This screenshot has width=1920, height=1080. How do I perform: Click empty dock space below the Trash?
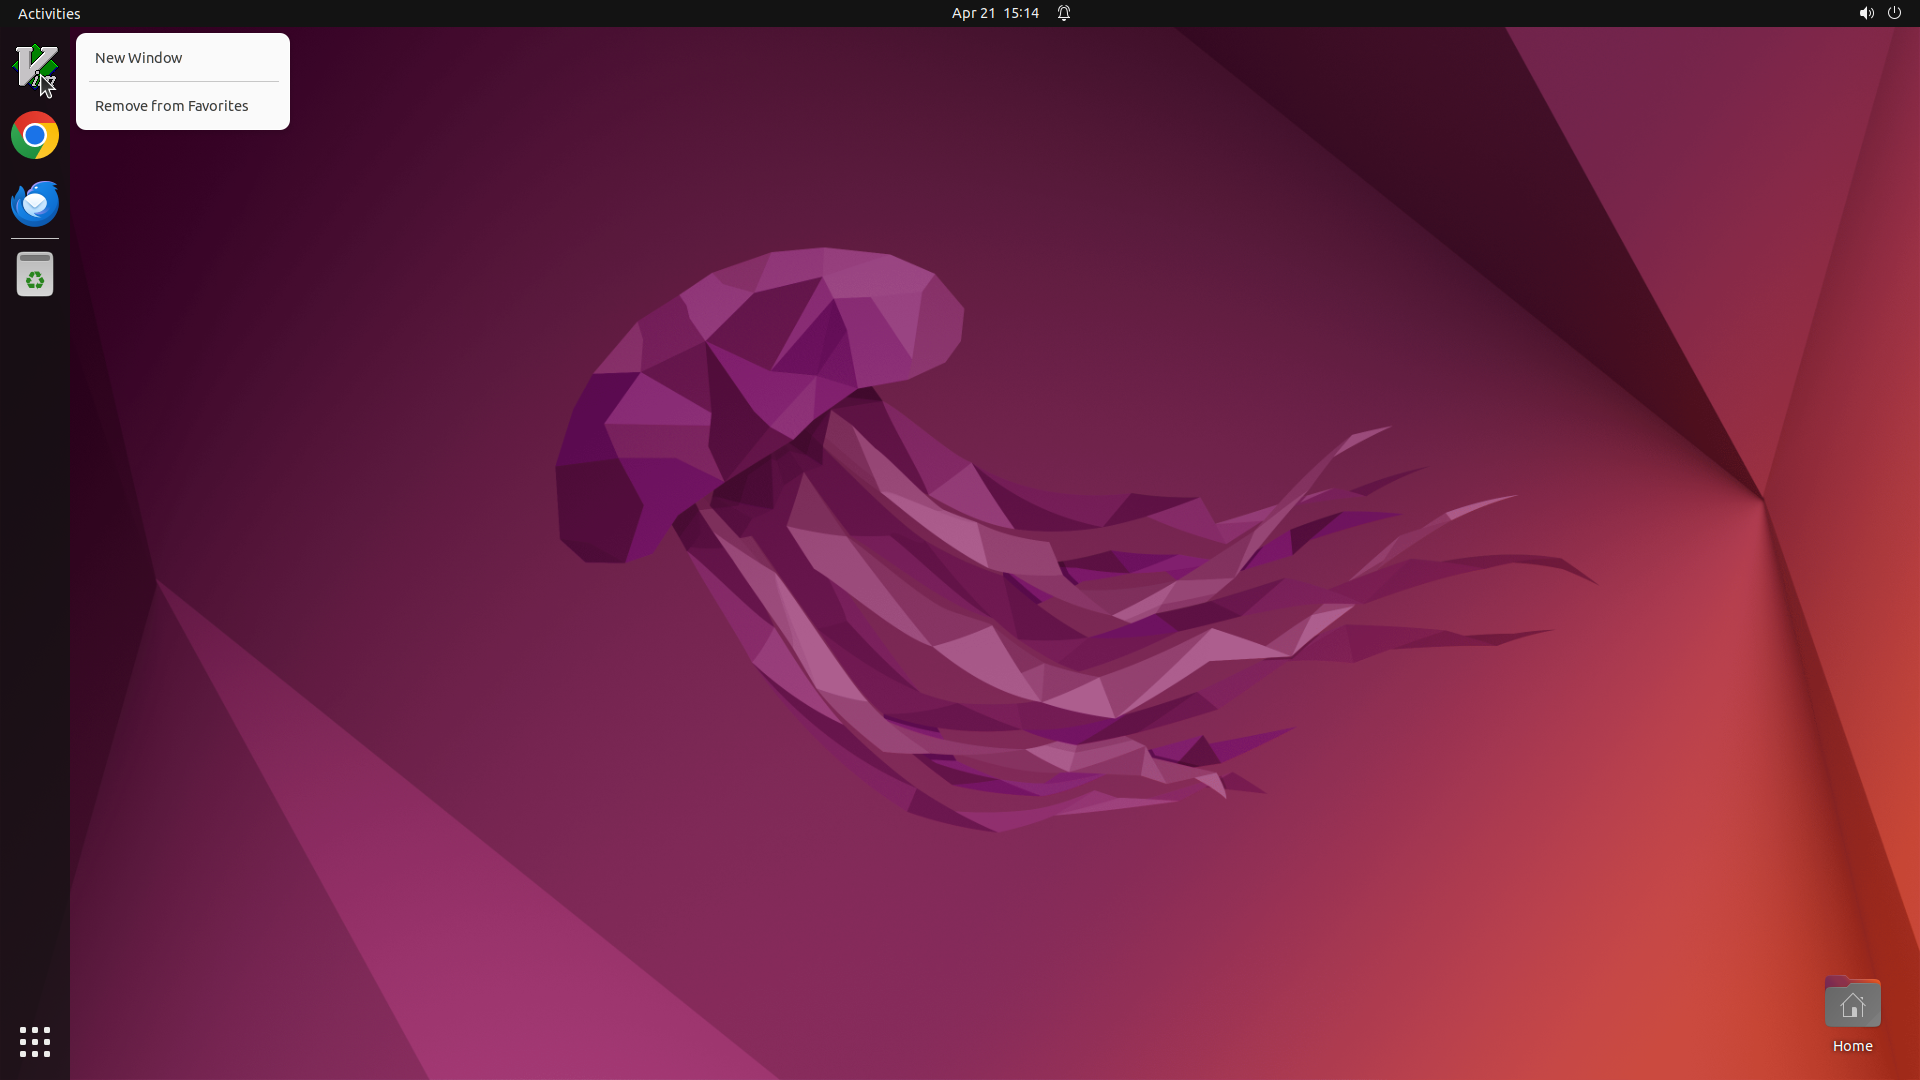pyautogui.click(x=35, y=600)
